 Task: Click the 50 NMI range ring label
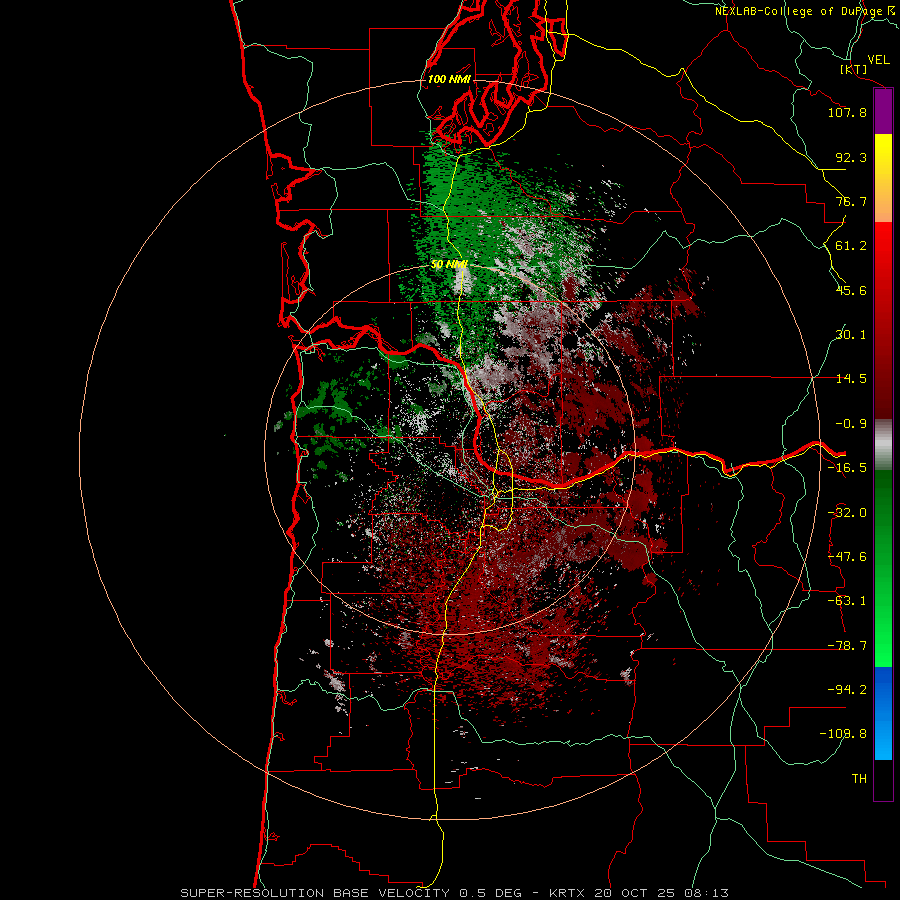tap(449, 265)
